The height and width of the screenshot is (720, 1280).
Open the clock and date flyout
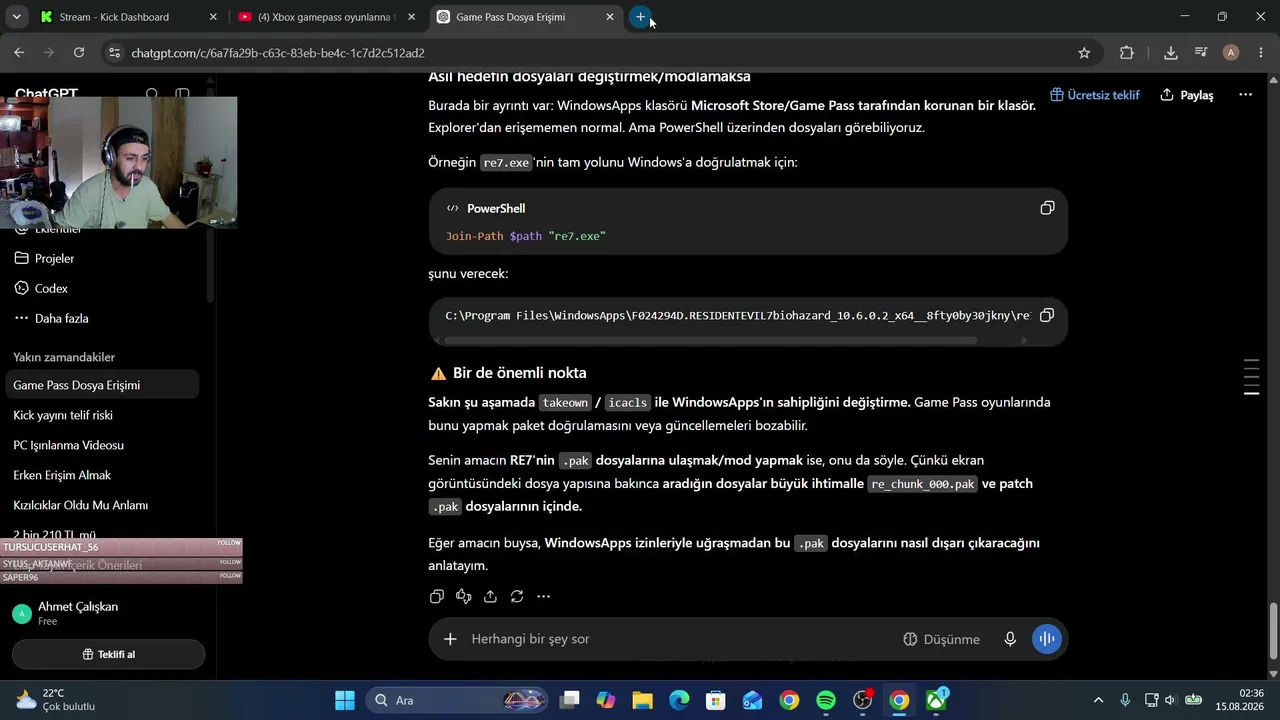tap(1237, 700)
